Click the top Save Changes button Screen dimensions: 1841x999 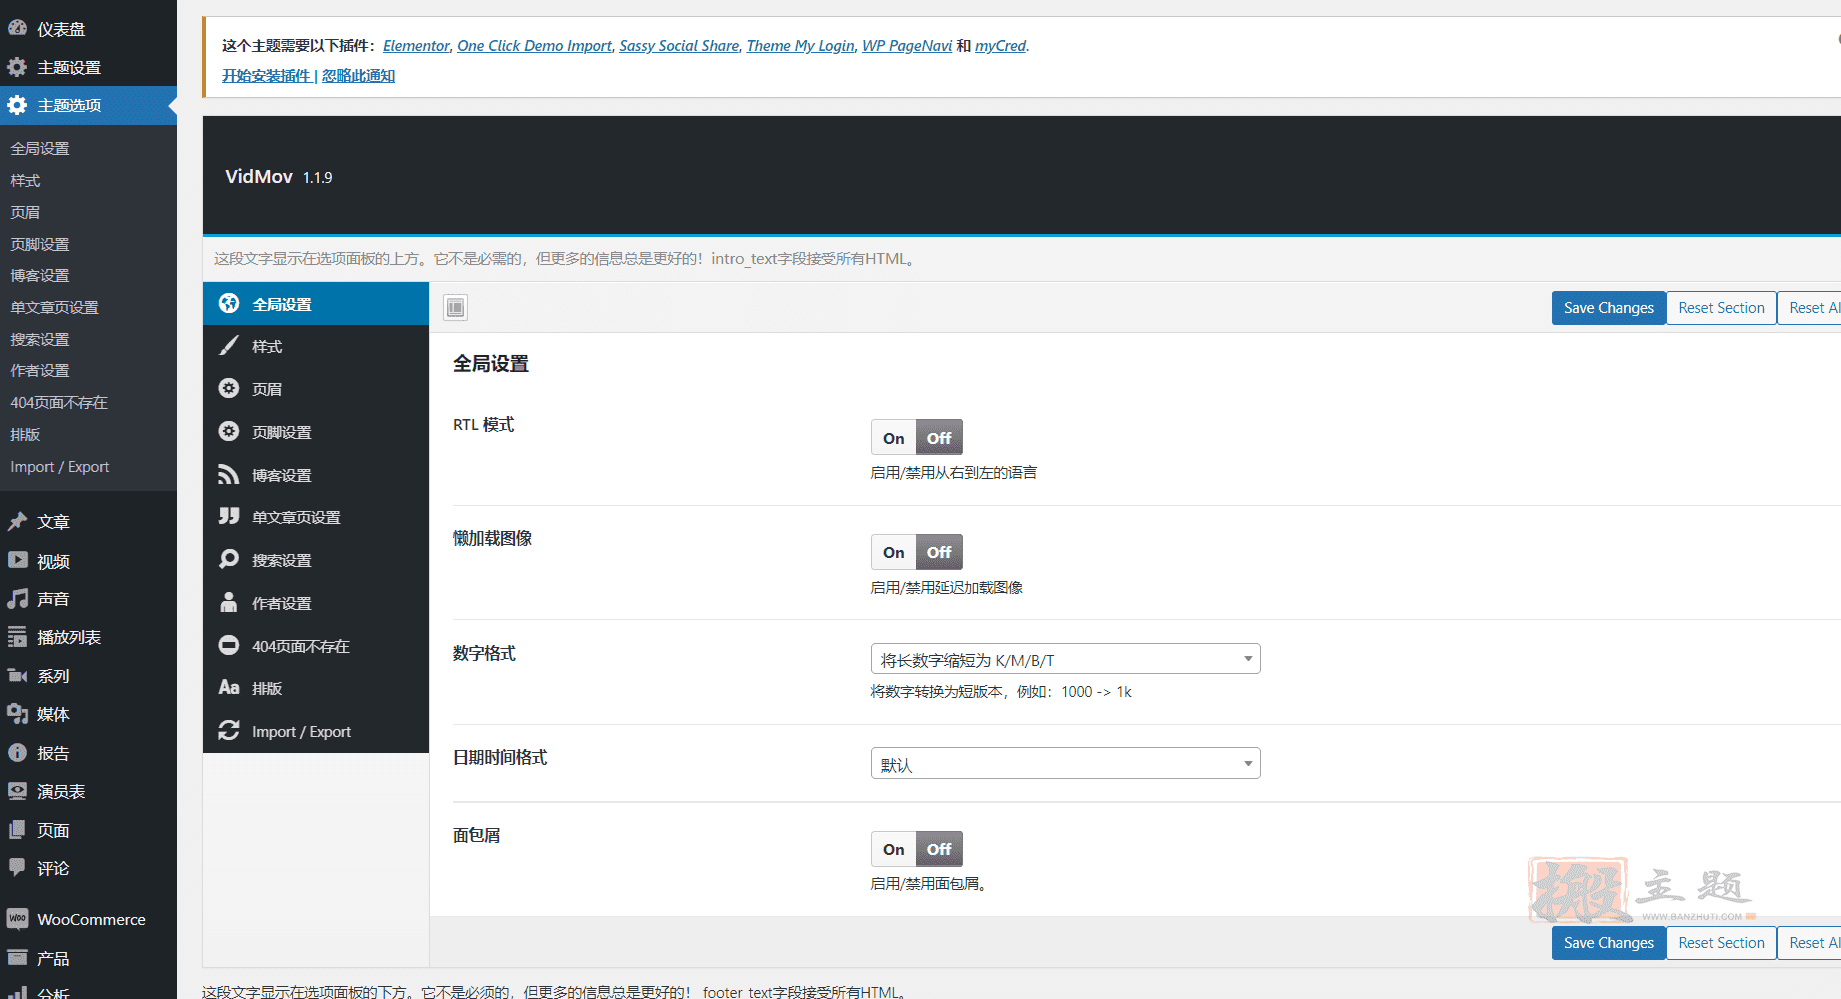(1609, 308)
